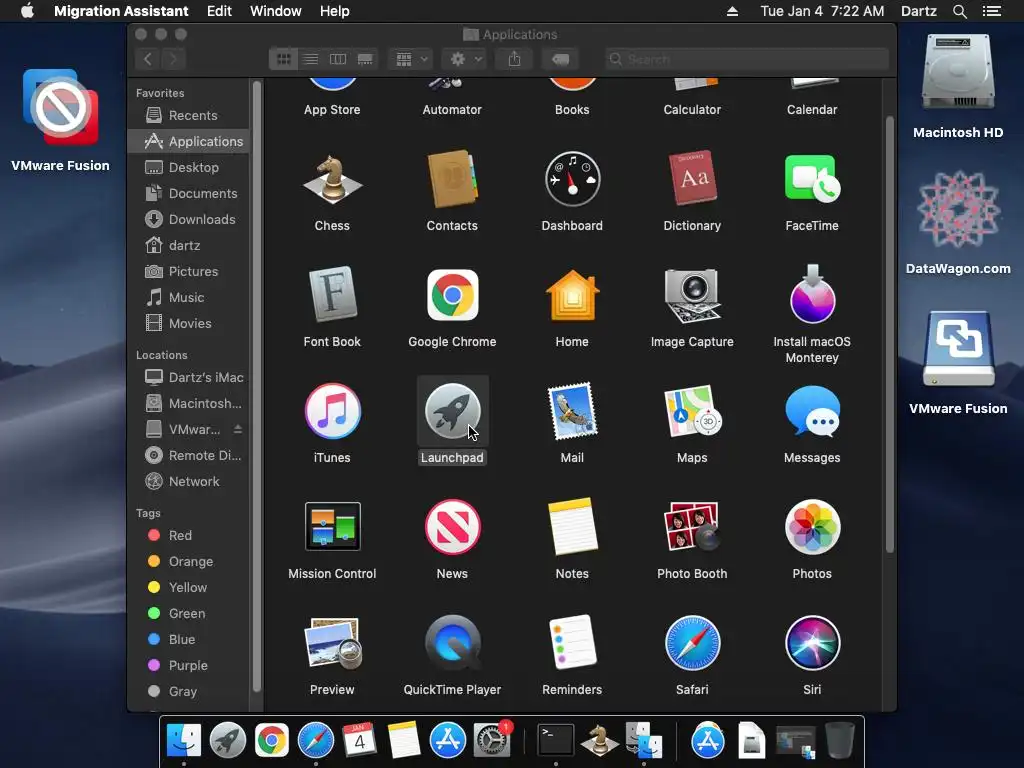Open the Chess application icon
Screen dimensions: 1024x768
(x=332, y=180)
